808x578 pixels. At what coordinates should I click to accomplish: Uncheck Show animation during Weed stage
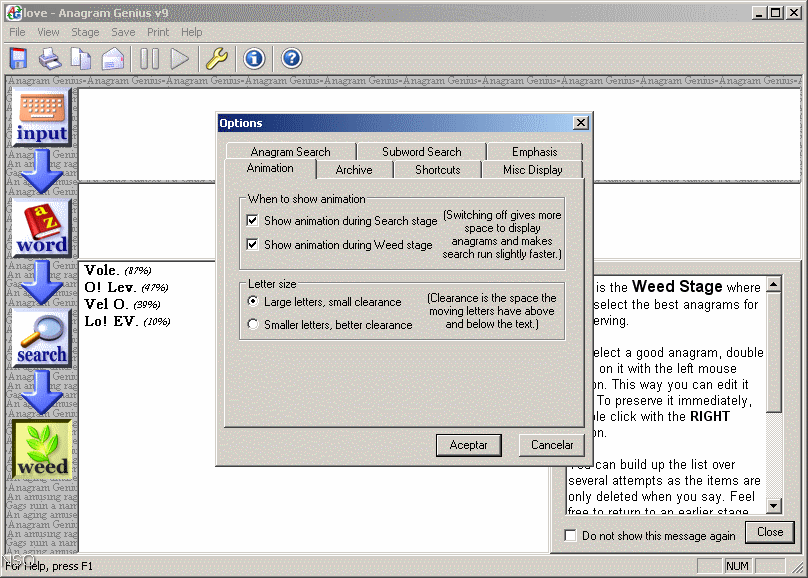(x=253, y=245)
